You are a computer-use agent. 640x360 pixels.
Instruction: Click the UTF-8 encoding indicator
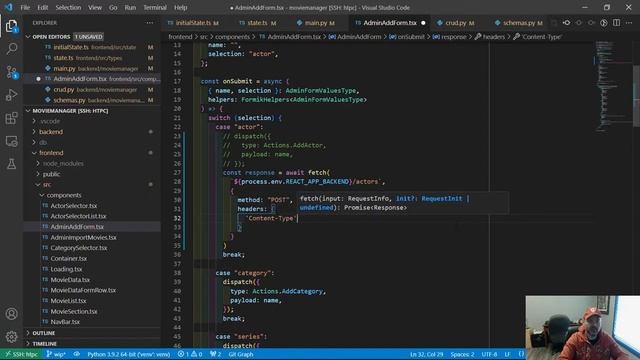click(x=489, y=354)
